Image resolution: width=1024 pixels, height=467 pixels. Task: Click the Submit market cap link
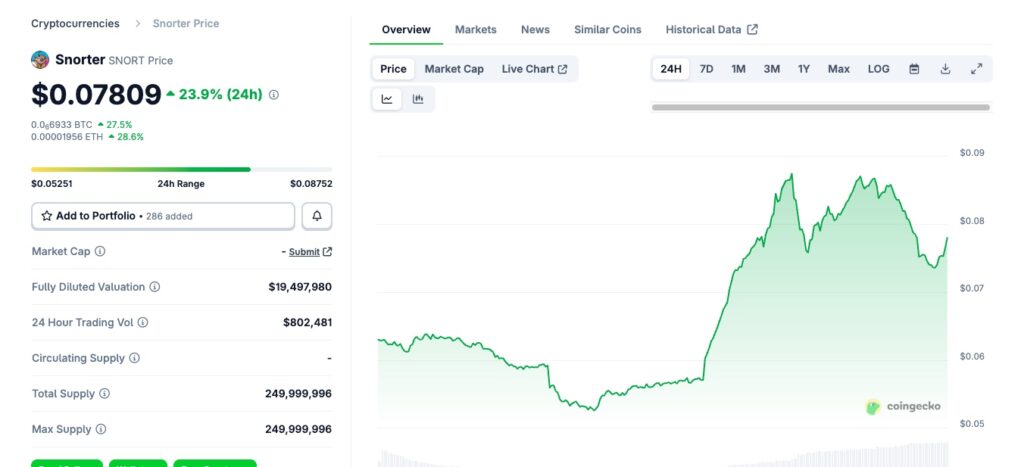click(x=304, y=251)
